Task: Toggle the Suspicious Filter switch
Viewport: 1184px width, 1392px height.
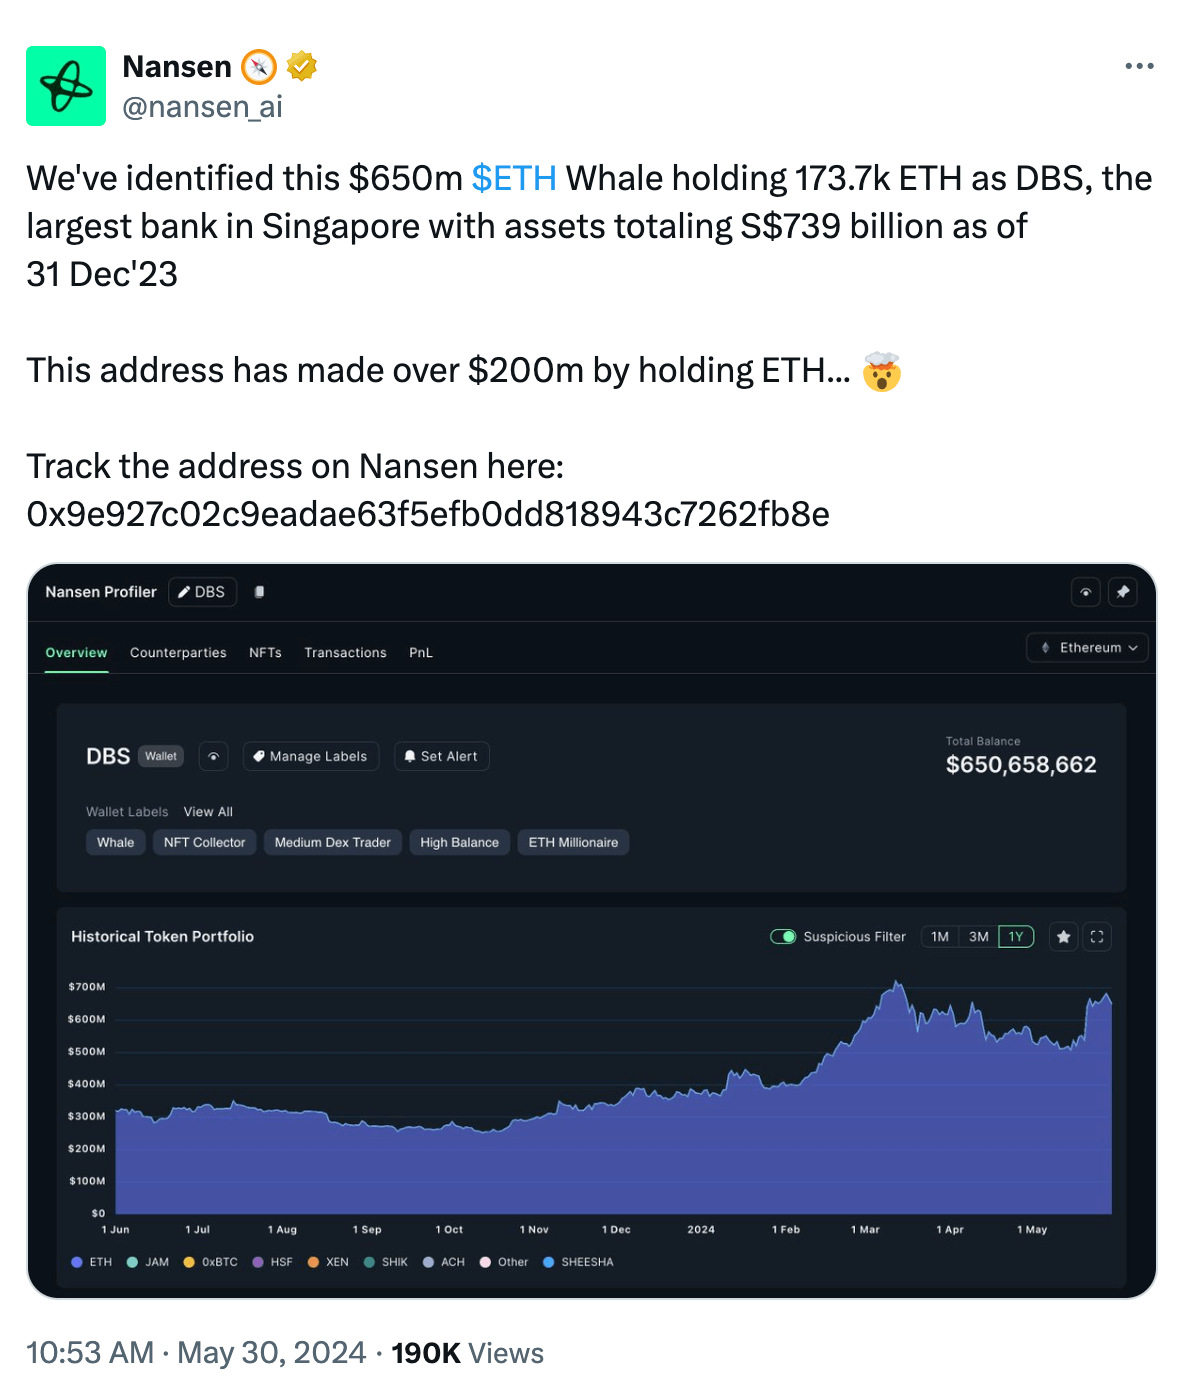Action: [x=784, y=936]
